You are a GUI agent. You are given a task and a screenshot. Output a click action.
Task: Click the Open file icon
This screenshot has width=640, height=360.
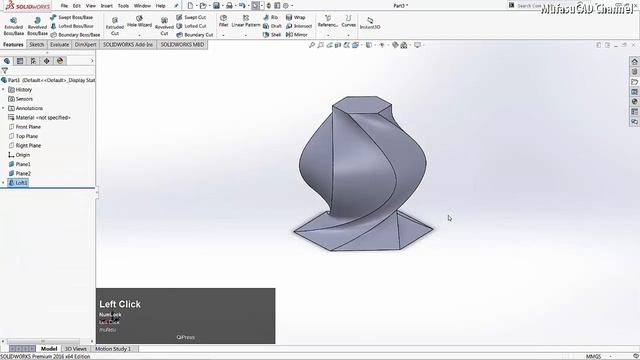click(203, 6)
